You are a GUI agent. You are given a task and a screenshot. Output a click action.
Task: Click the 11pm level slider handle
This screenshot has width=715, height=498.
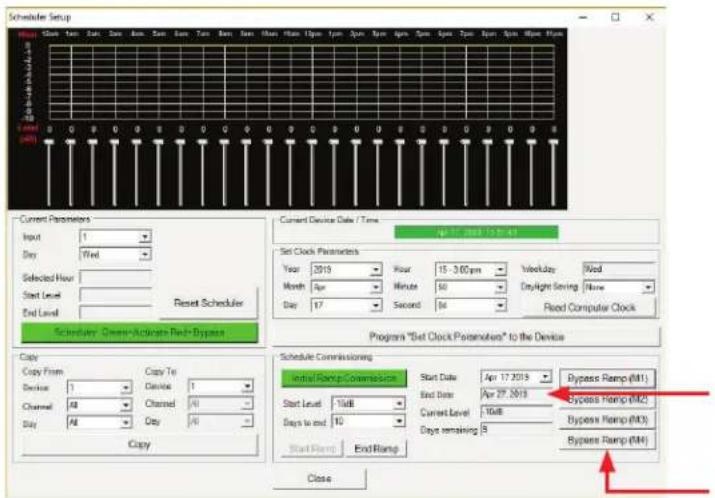[553, 142]
